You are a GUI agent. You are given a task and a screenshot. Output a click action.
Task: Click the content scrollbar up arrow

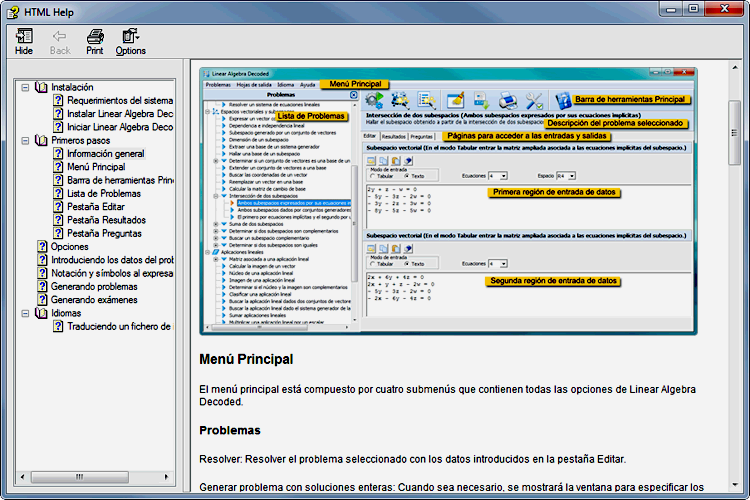coord(735,68)
